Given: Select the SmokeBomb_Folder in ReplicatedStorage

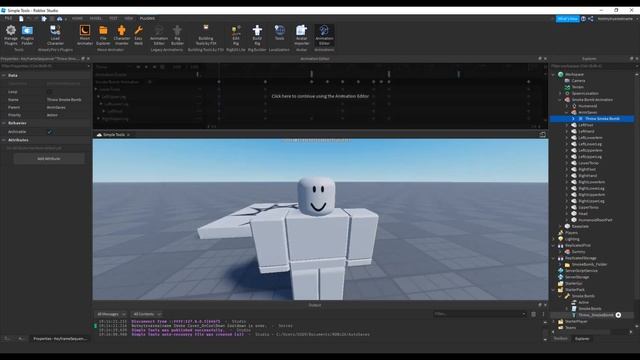Looking at the screenshot, I should [589, 264].
